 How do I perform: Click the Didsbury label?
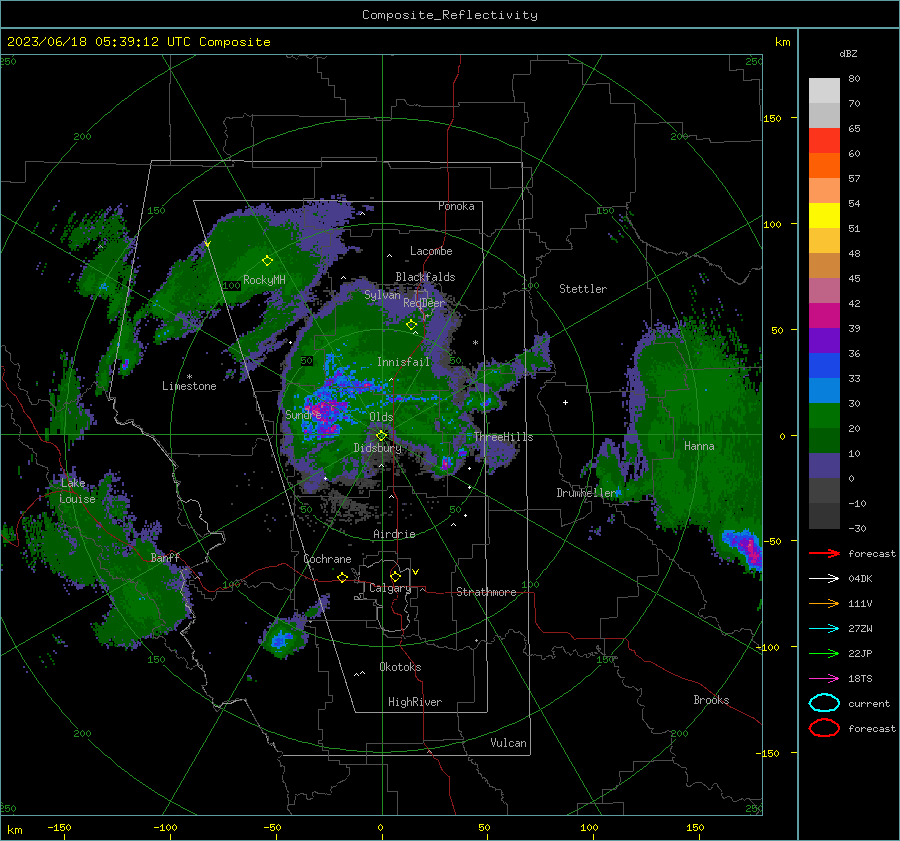click(377, 448)
